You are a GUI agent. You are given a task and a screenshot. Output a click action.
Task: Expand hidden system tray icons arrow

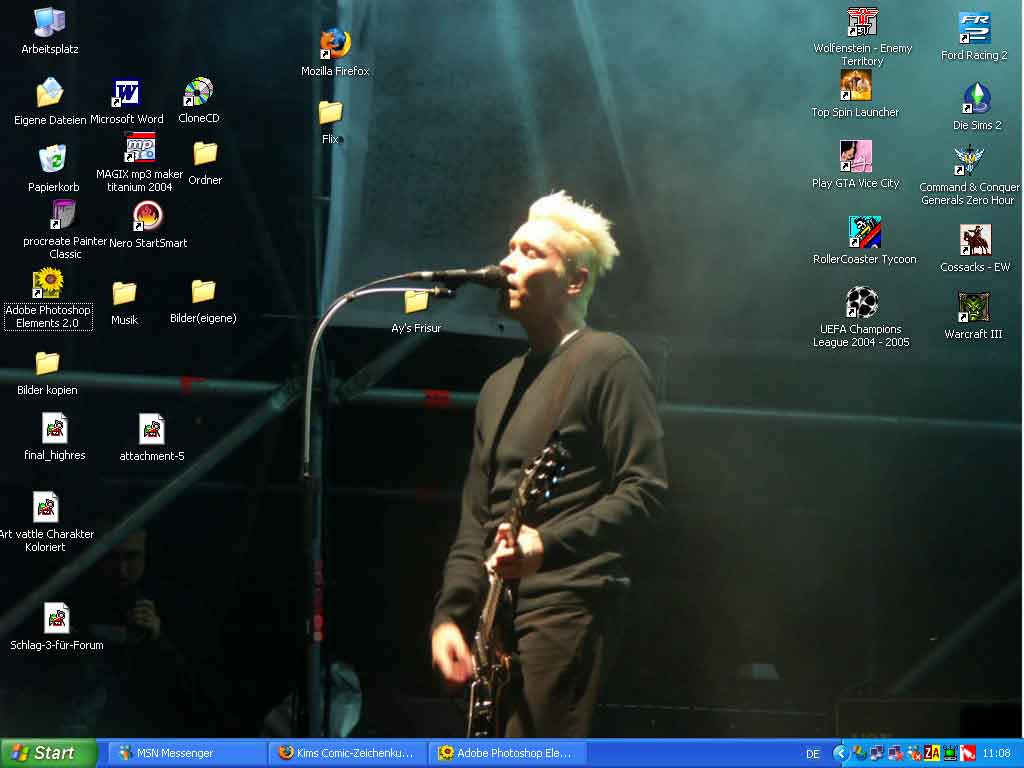[840, 753]
